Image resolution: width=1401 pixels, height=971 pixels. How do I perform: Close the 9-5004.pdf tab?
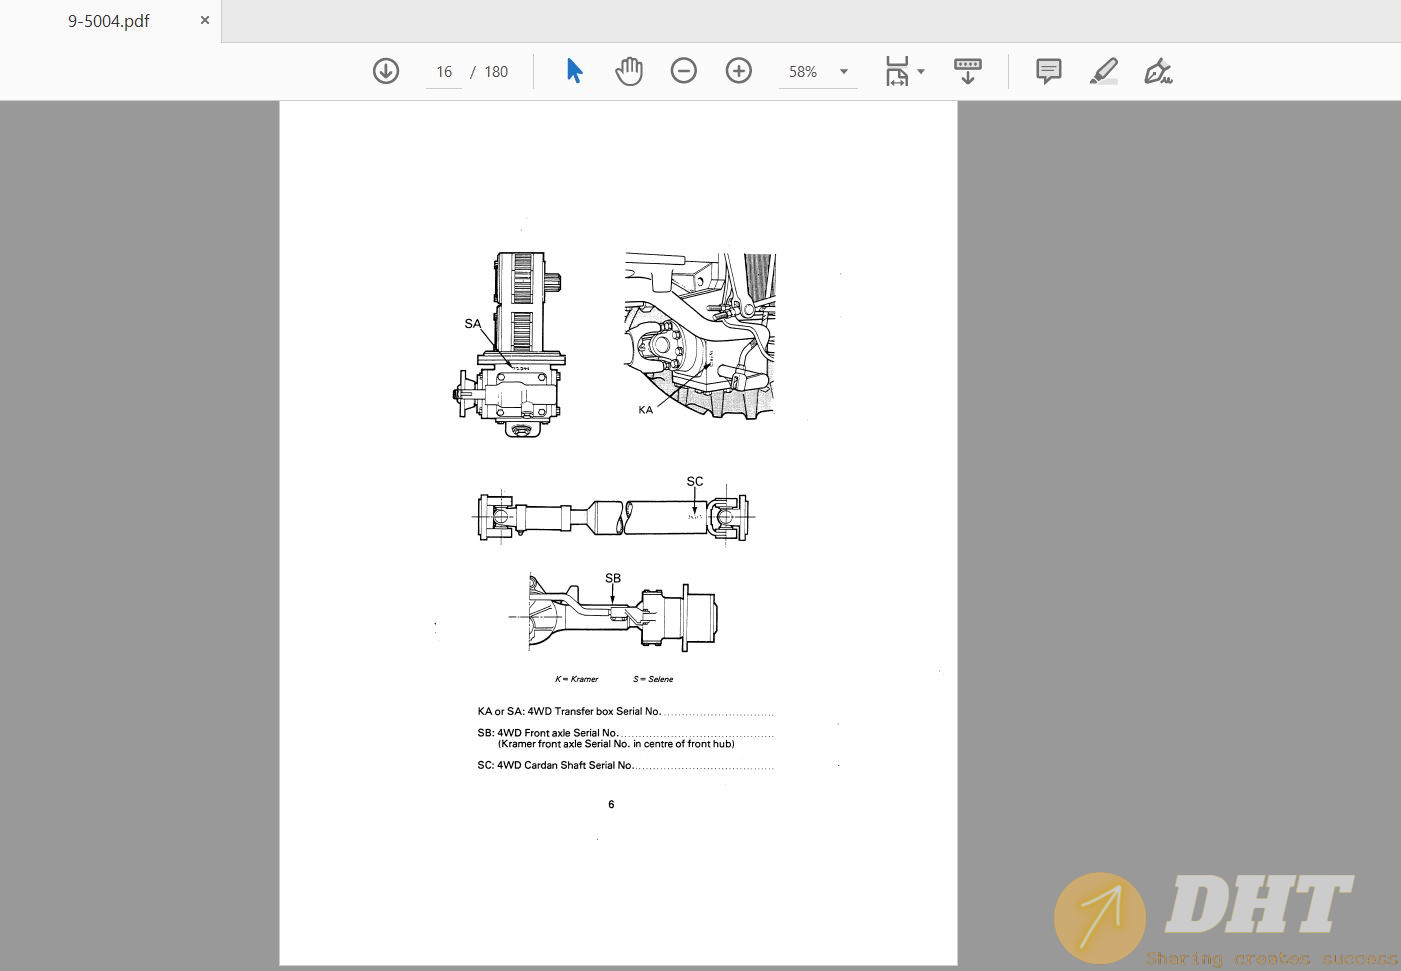coord(205,20)
